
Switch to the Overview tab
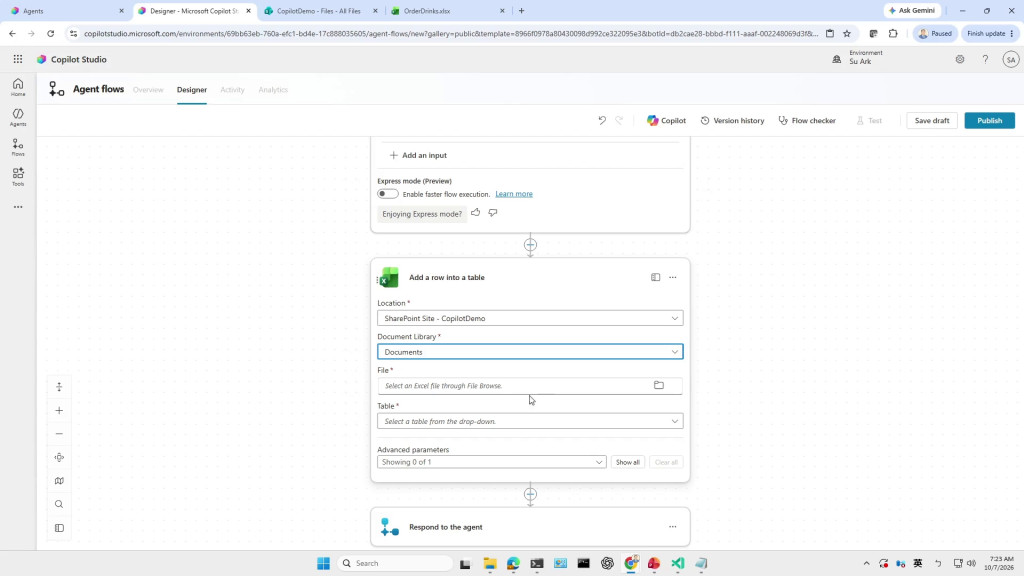pyautogui.click(x=148, y=89)
